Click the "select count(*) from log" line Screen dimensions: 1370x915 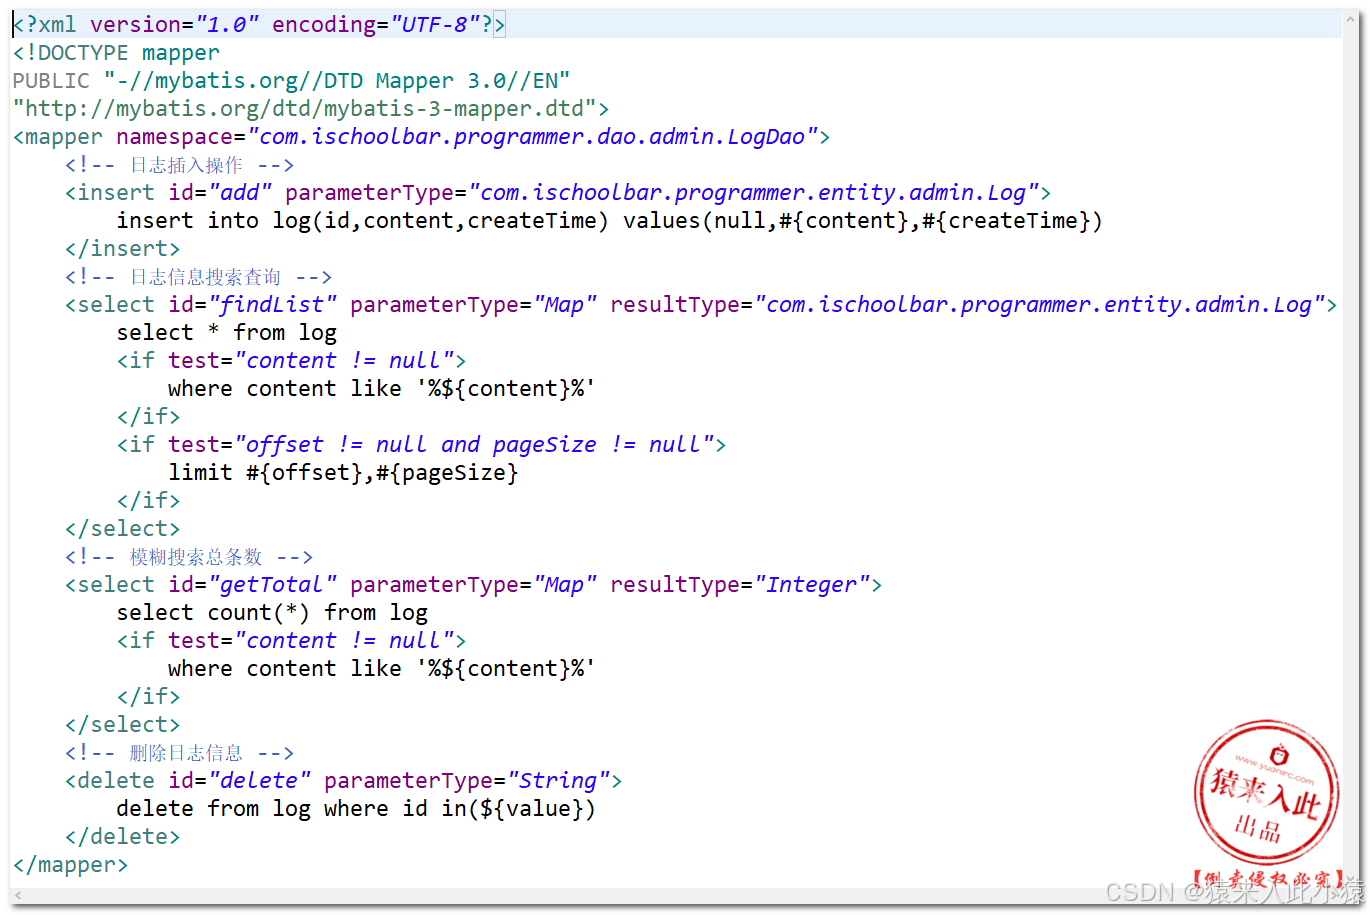272,612
